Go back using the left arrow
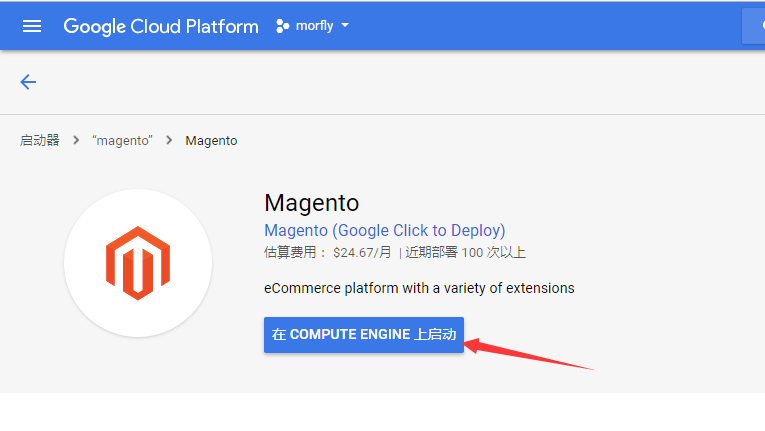 click(x=28, y=82)
